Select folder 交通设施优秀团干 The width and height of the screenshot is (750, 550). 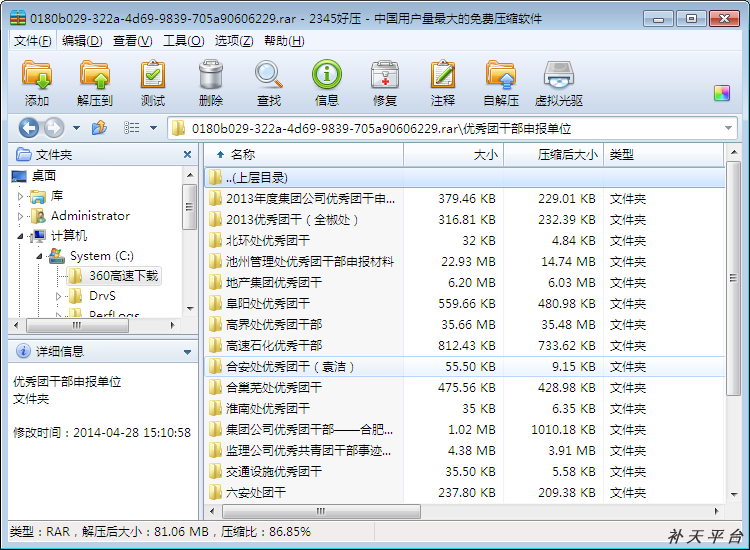coord(465,472)
